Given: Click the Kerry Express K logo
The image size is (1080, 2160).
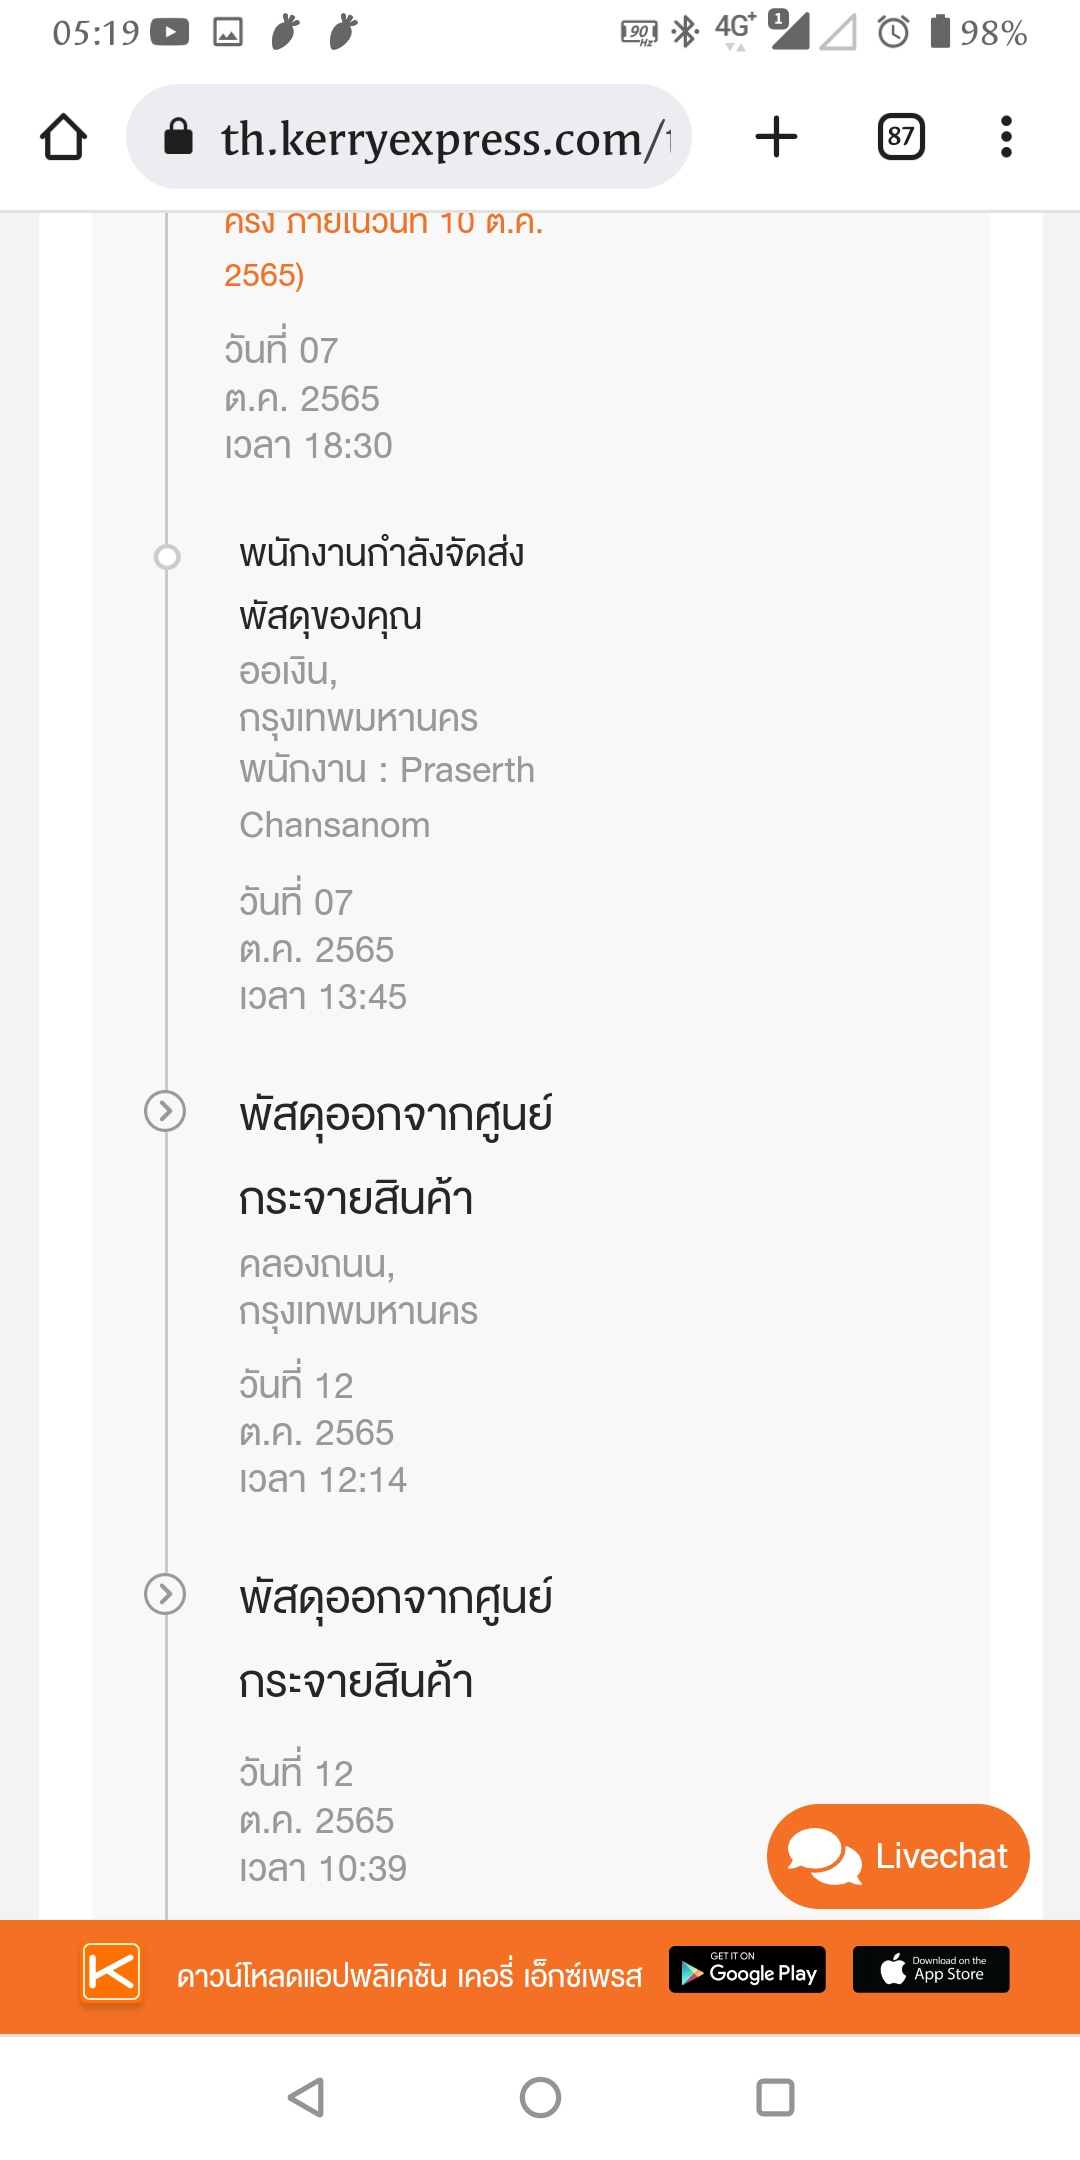Looking at the screenshot, I should [x=111, y=1972].
